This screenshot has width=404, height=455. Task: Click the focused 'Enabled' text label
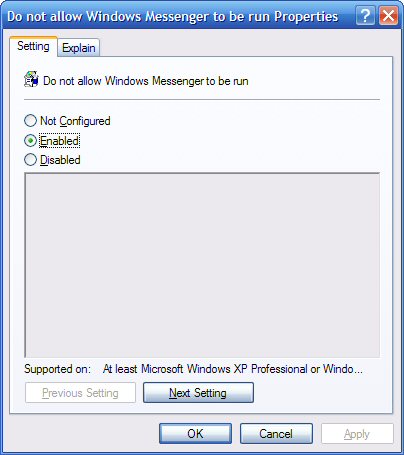[x=60, y=141]
